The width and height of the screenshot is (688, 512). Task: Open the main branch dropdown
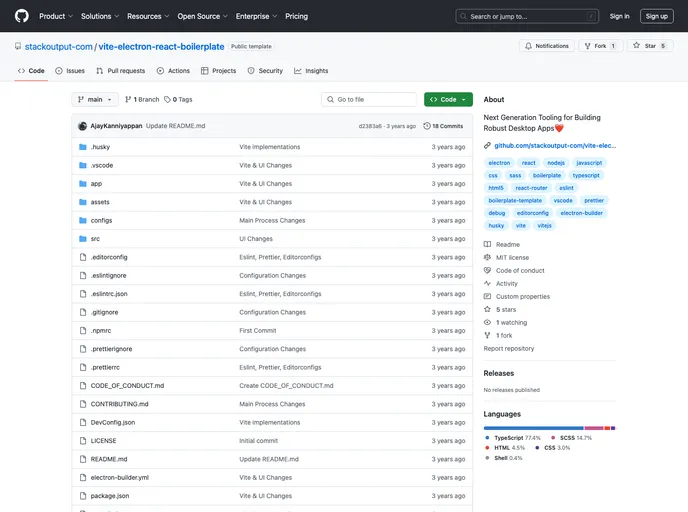[x=95, y=100]
